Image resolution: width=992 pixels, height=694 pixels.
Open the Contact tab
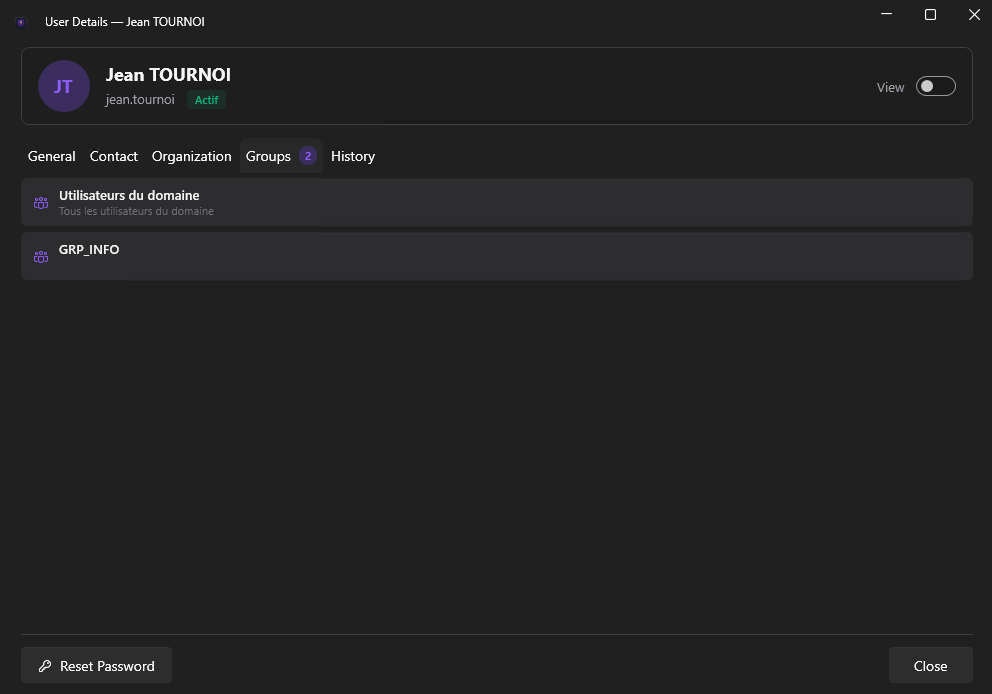(x=113, y=156)
